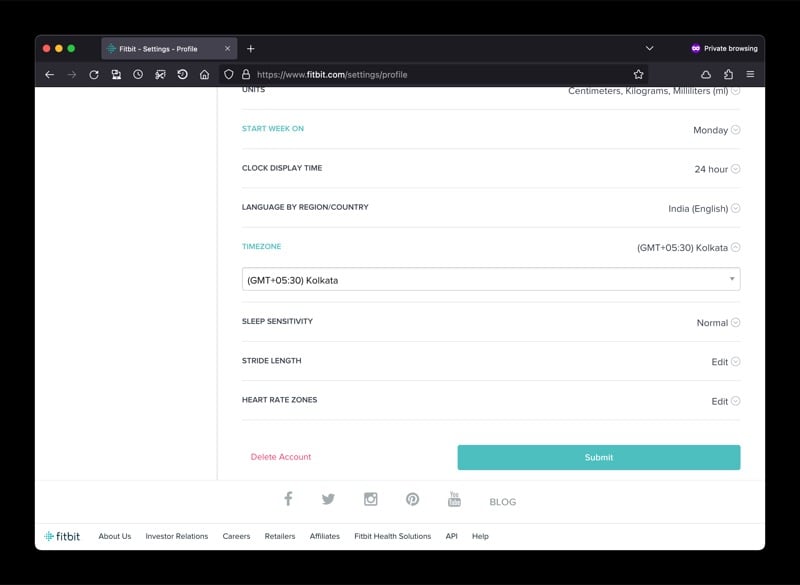
Task: Click the TIMEZONE label
Action: click(x=261, y=246)
